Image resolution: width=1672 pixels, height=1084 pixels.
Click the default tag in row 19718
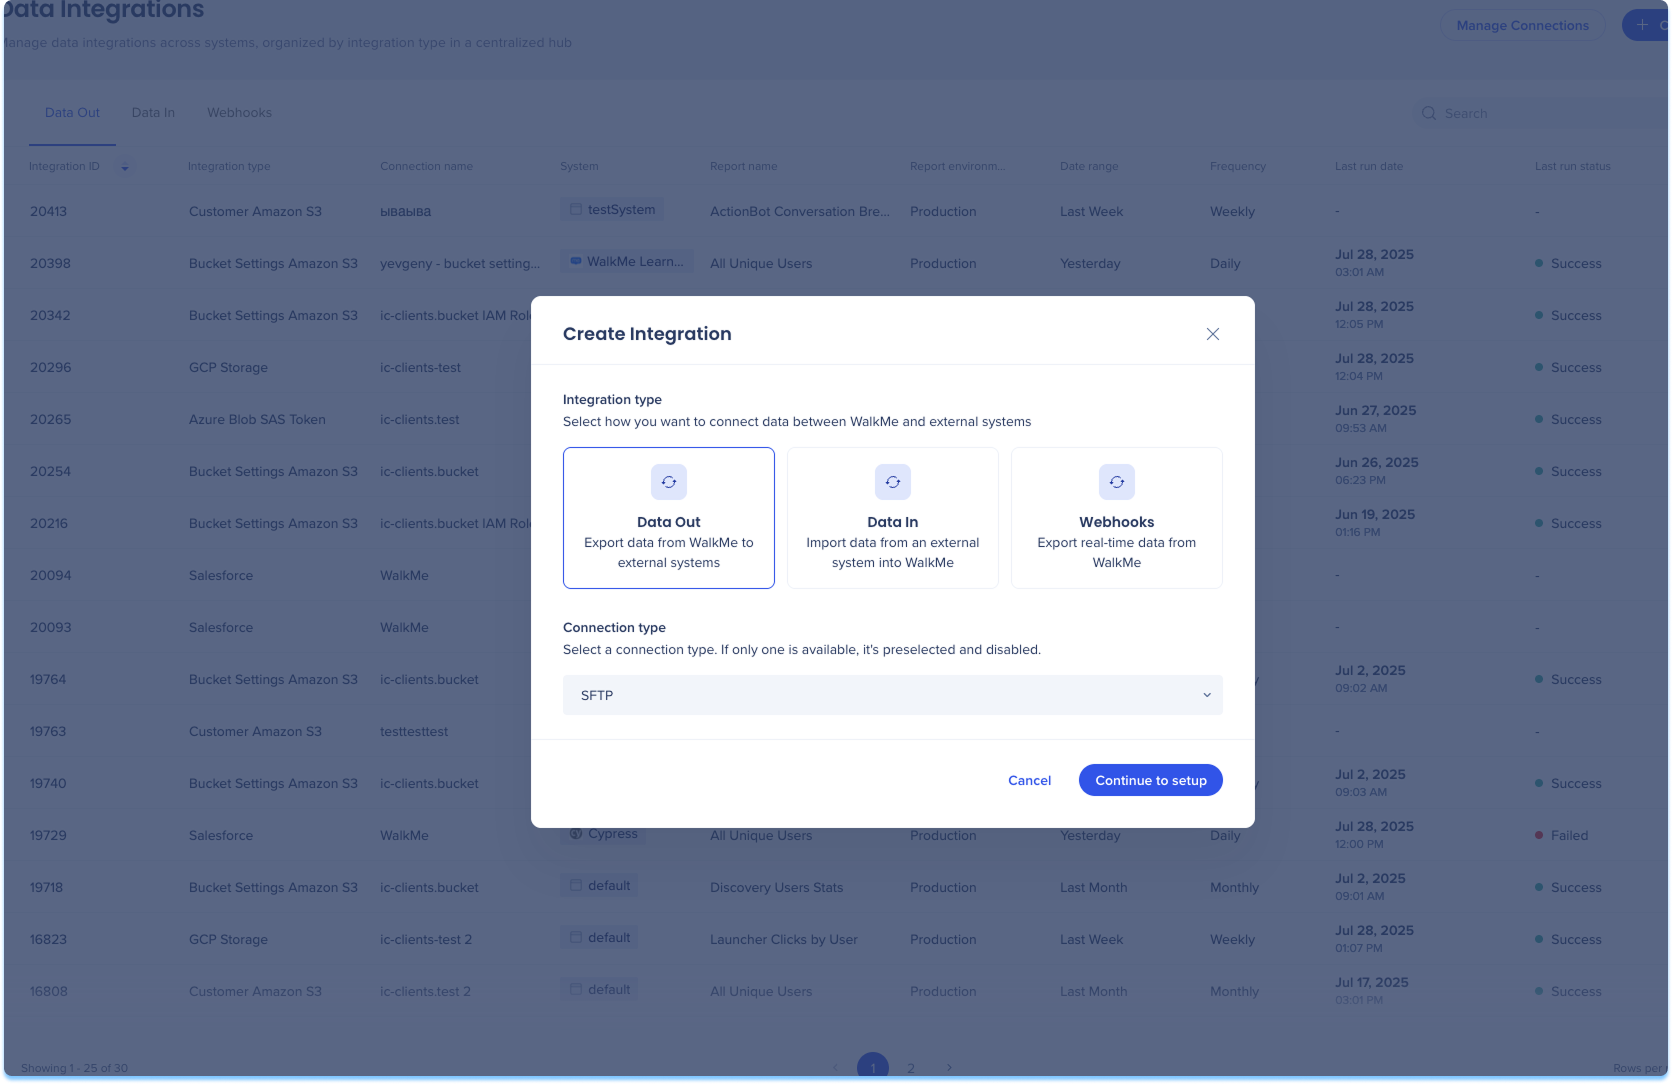coord(599,886)
